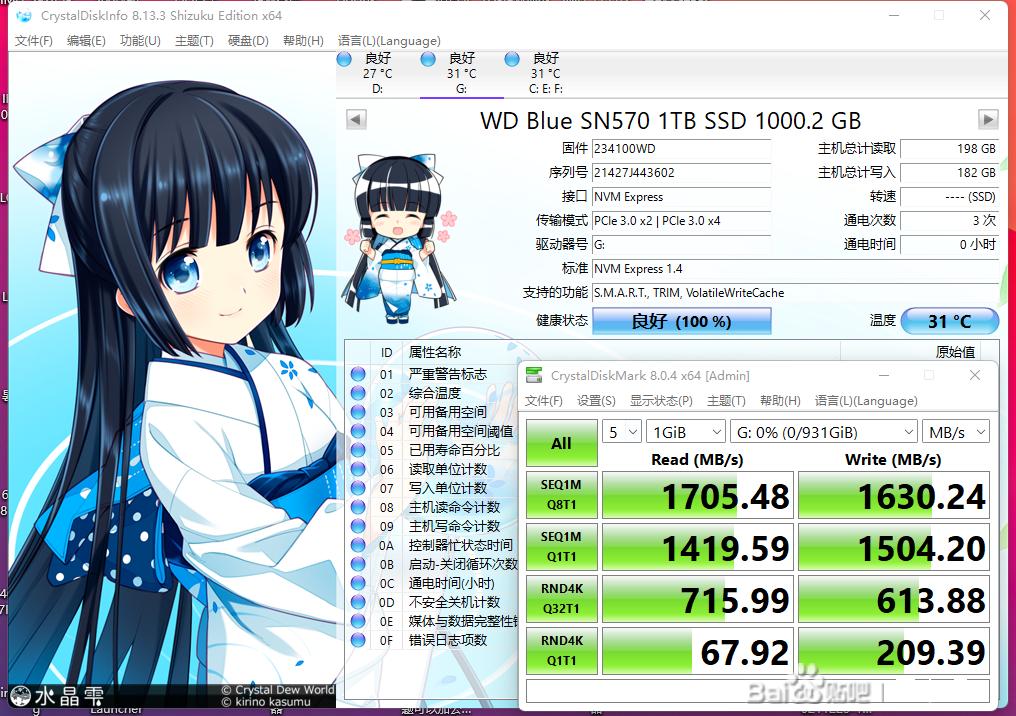The width and height of the screenshot is (1016, 716).
Task: Click status orb of attribute 09 主机写命令计数
Action: (x=358, y=526)
